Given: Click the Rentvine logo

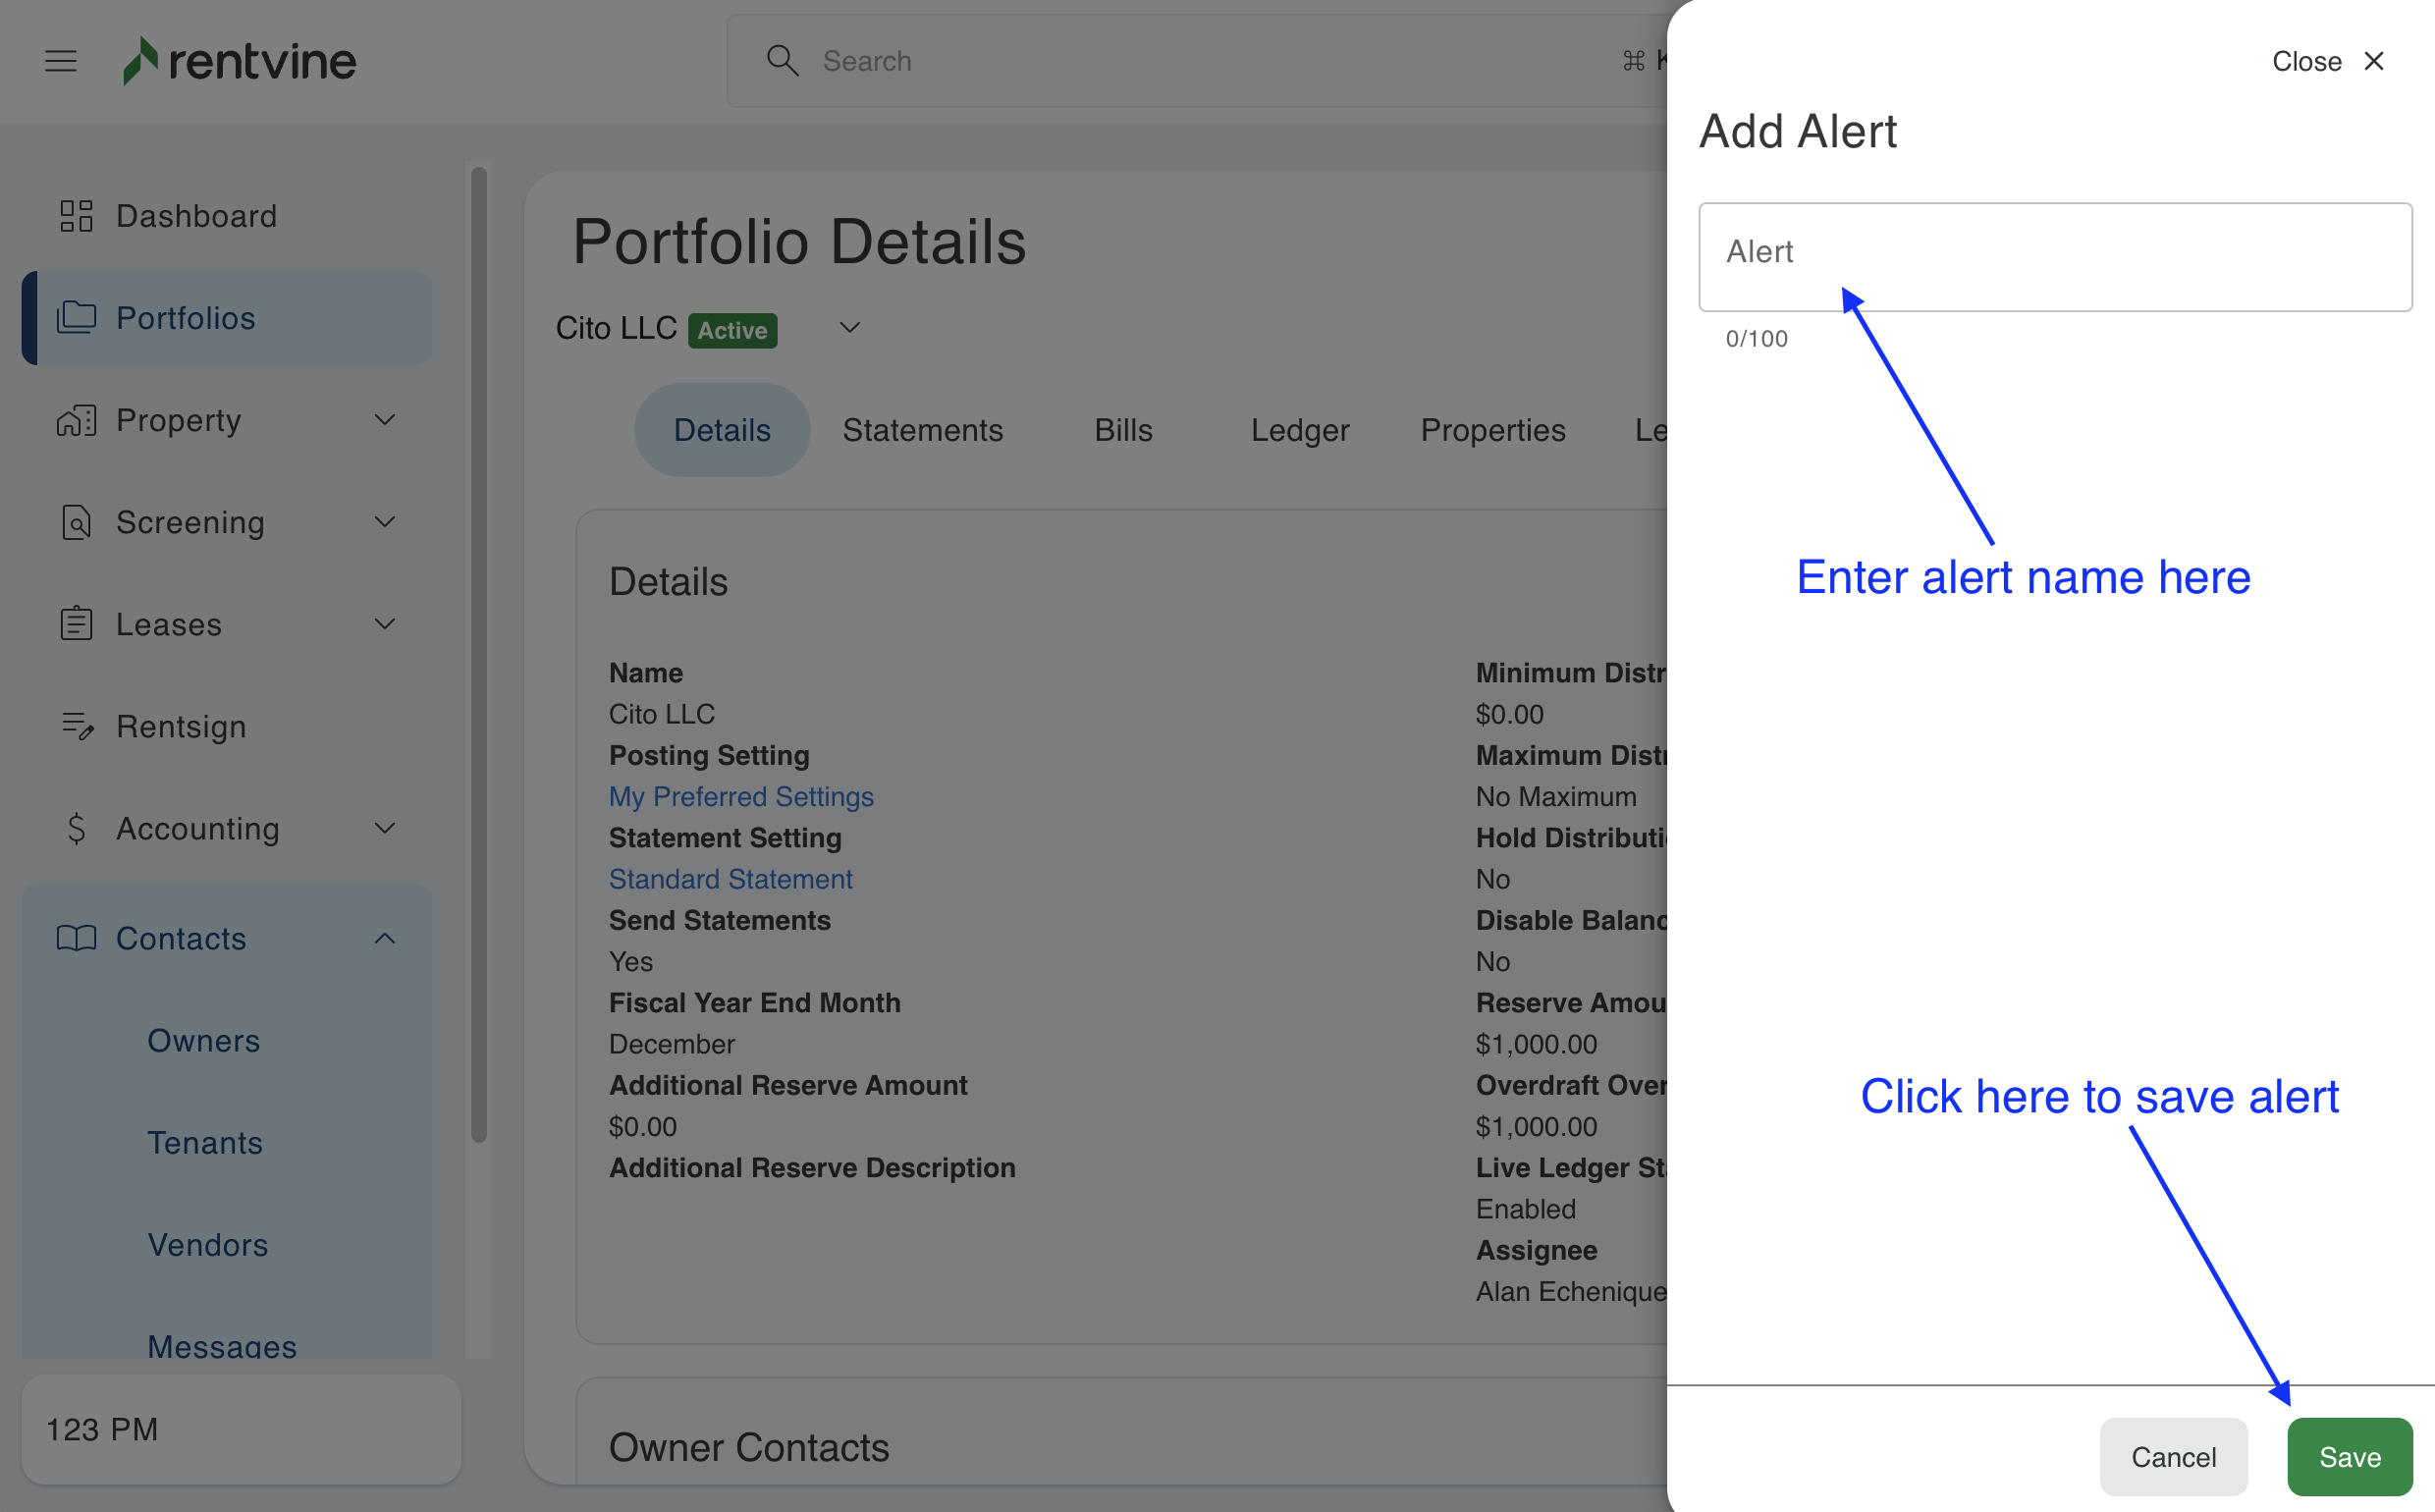Looking at the screenshot, I should [240, 61].
